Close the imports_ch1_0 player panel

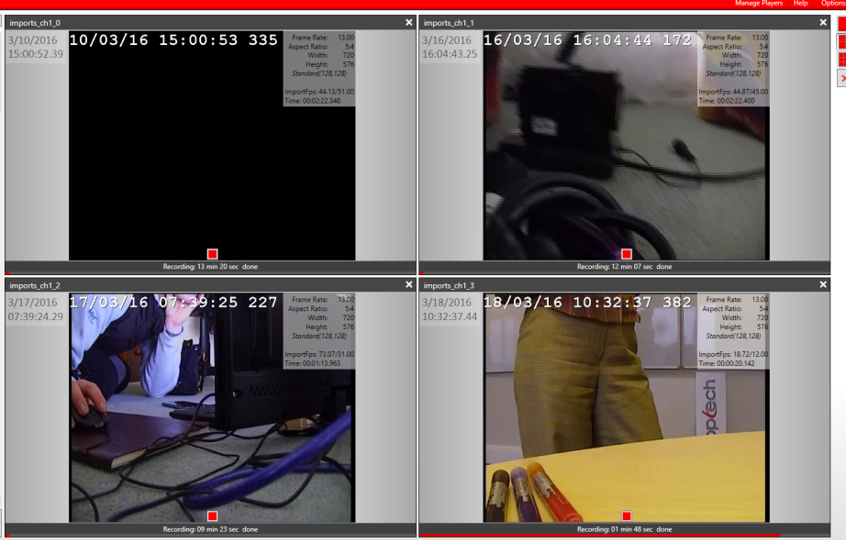[x=409, y=22]
